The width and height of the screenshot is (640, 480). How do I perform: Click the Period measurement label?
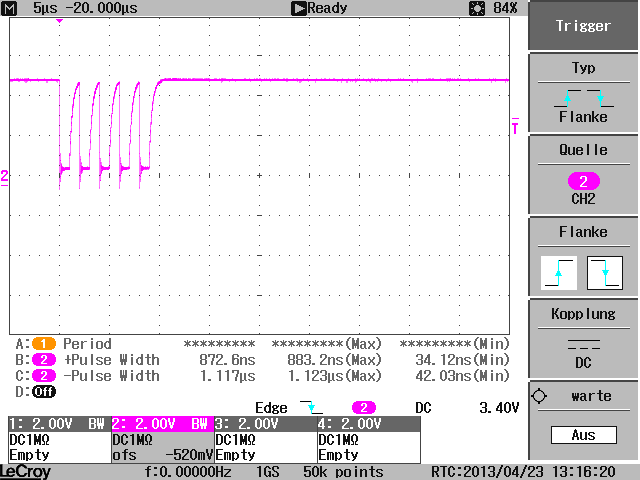87,344
